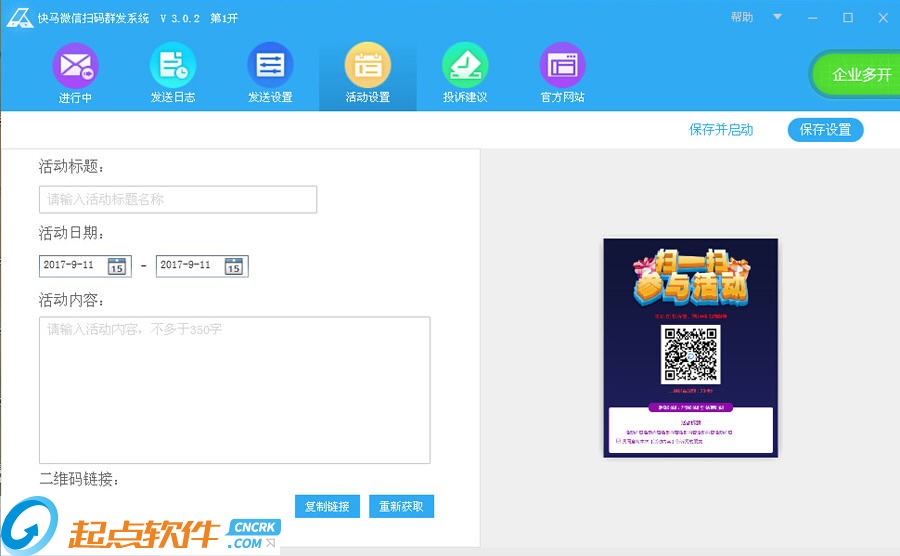Open the end date calendar picker

tap(234, 266)
